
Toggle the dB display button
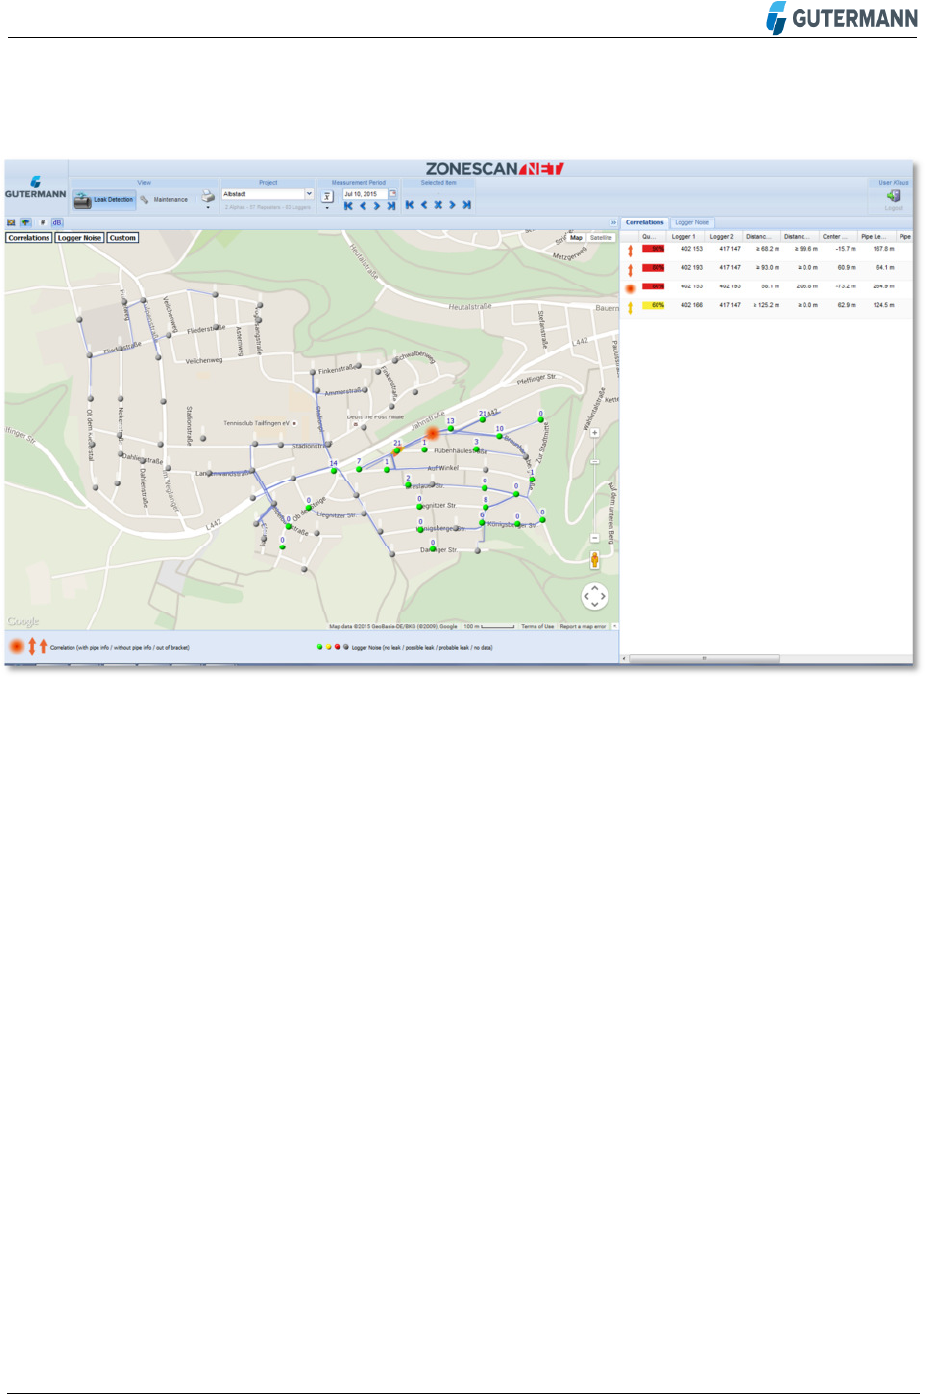click(x=57, y=222)
